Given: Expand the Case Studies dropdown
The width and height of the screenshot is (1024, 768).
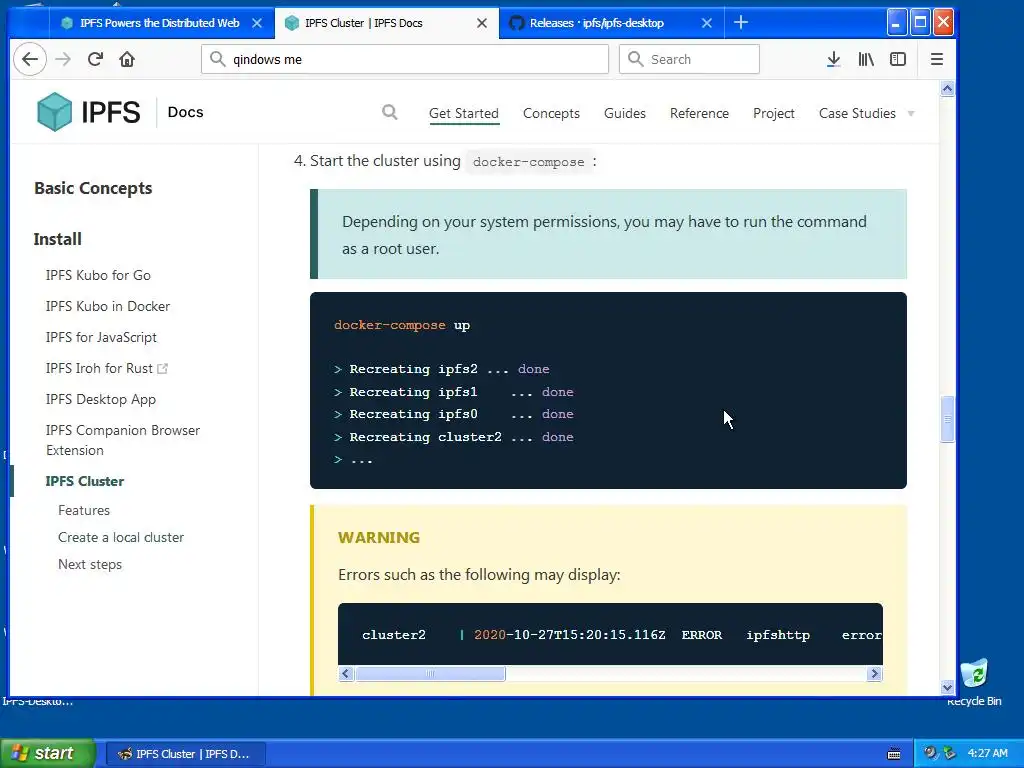Looking at the screenshot, I should tap(866, 113).
